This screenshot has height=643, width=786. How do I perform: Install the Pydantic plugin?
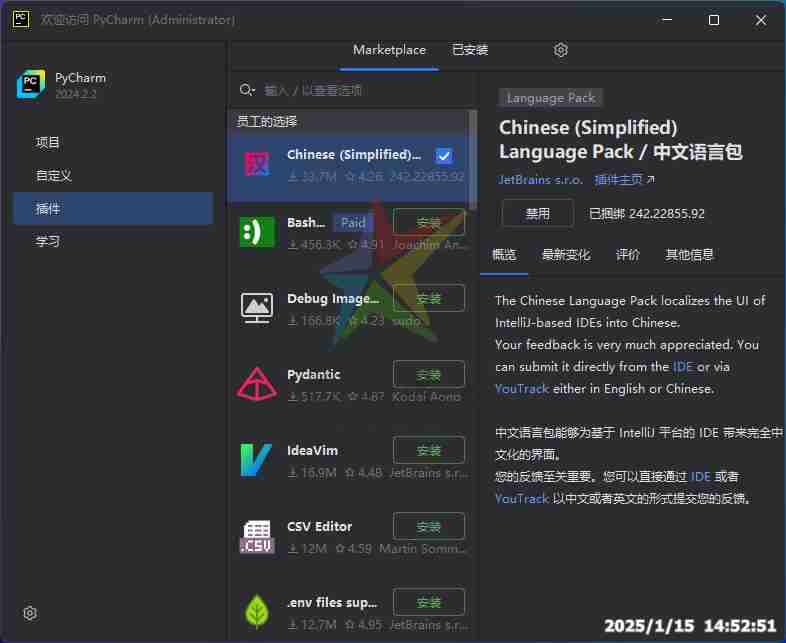pos(429,374)
